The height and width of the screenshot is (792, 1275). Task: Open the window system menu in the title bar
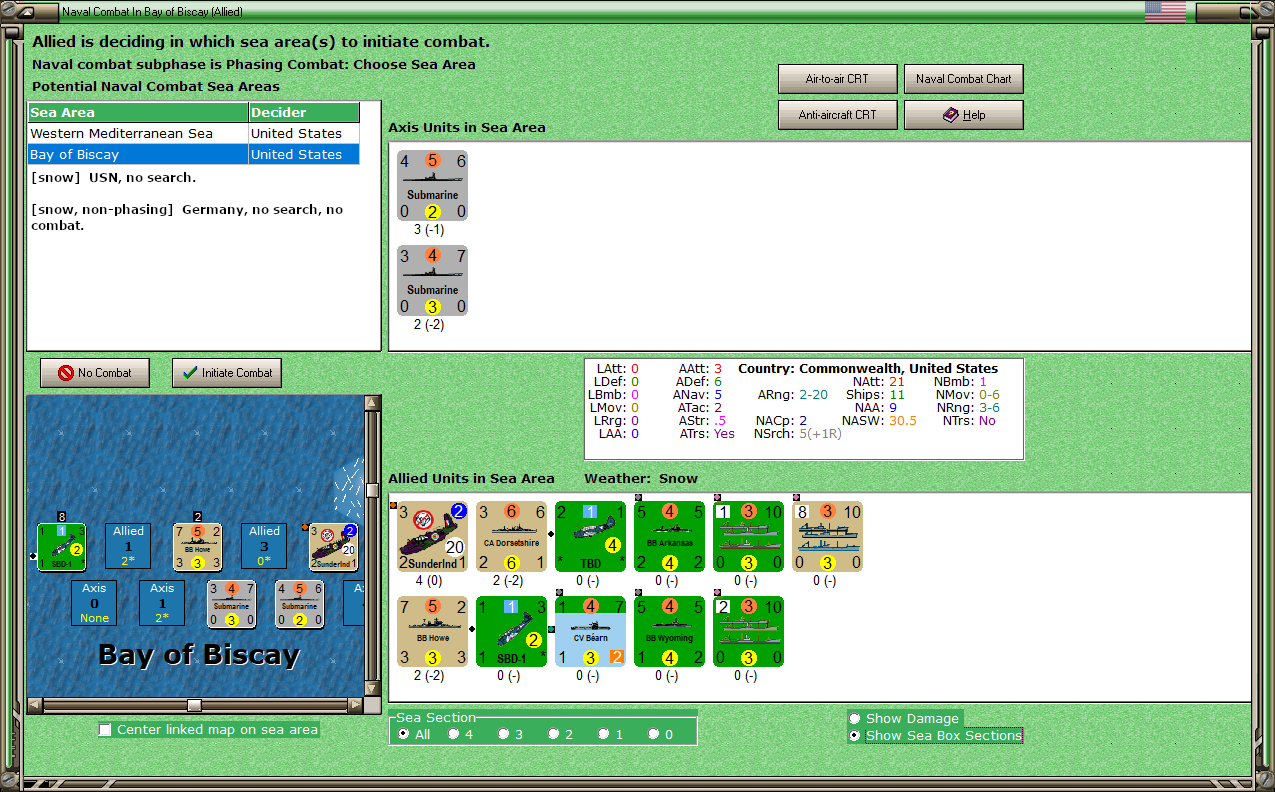[28, 12]
